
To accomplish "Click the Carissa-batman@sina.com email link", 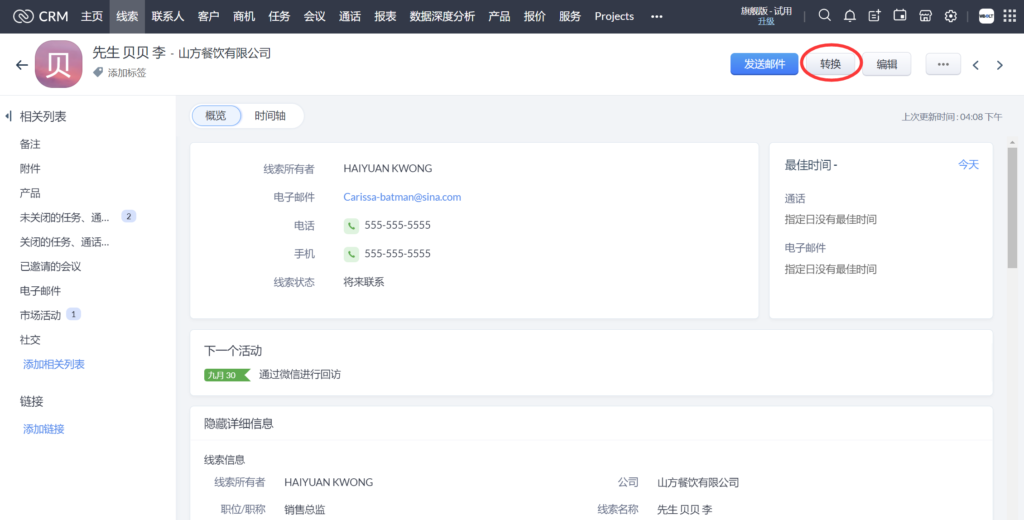I will (402, 197).
